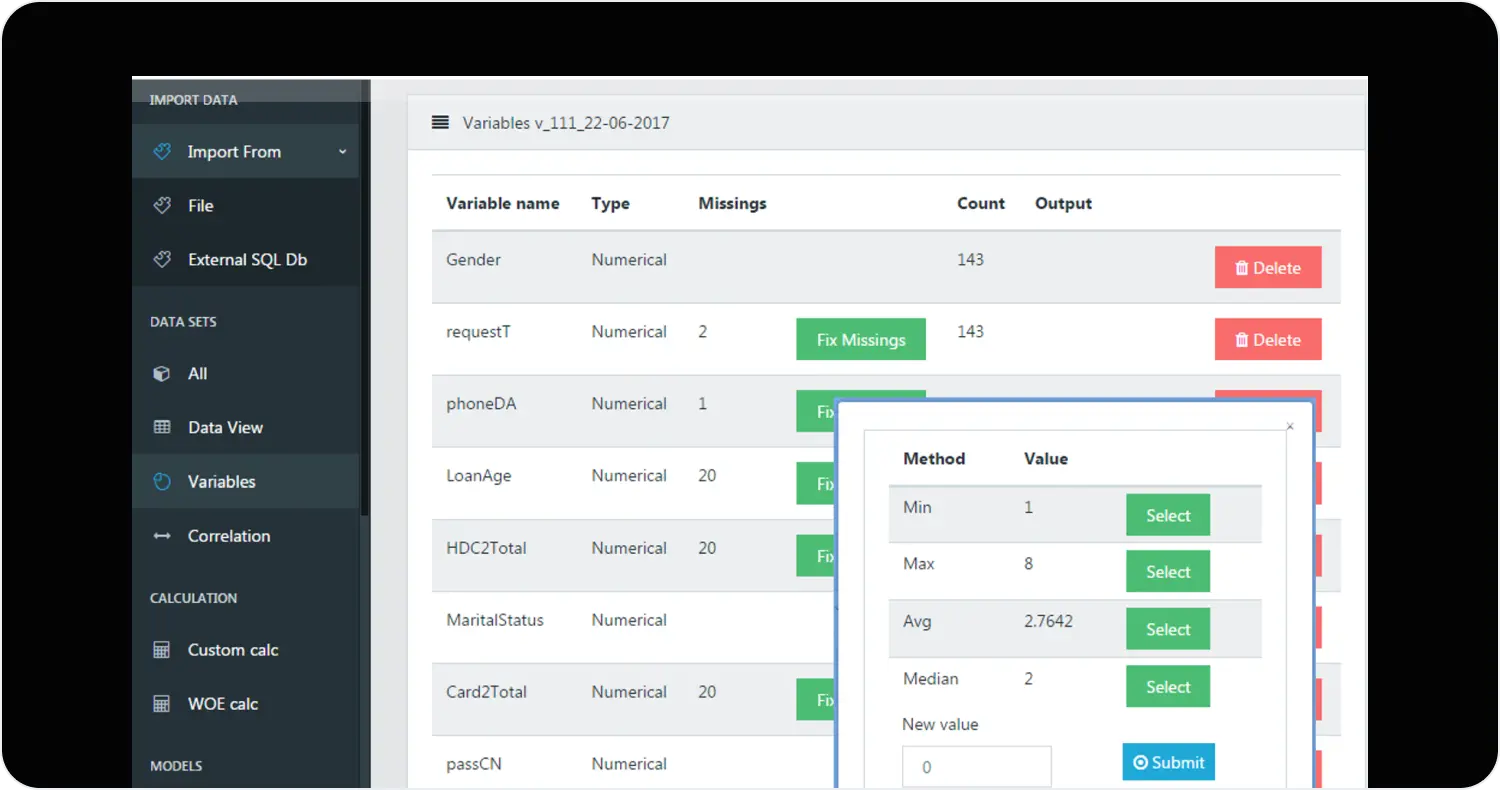Delete the Gender variable

[1268, 267]
